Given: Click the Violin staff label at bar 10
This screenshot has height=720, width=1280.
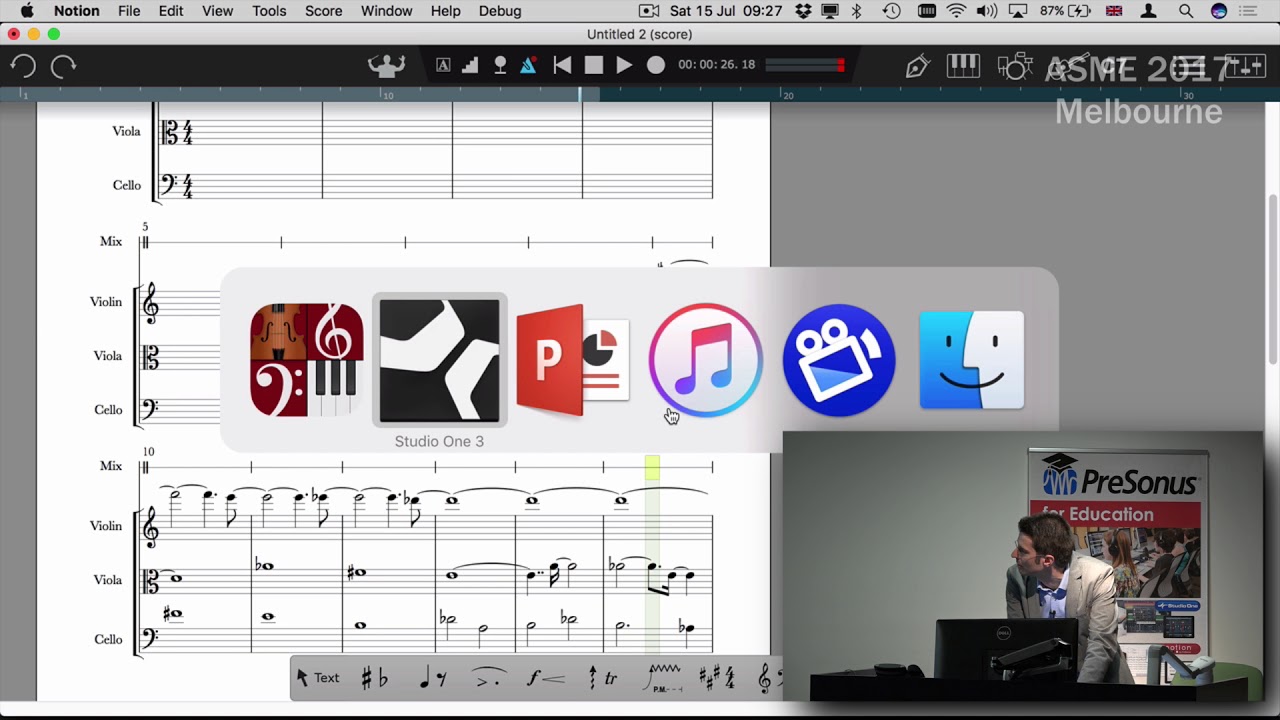Looking at the screenshot, I should click(105, 525).
